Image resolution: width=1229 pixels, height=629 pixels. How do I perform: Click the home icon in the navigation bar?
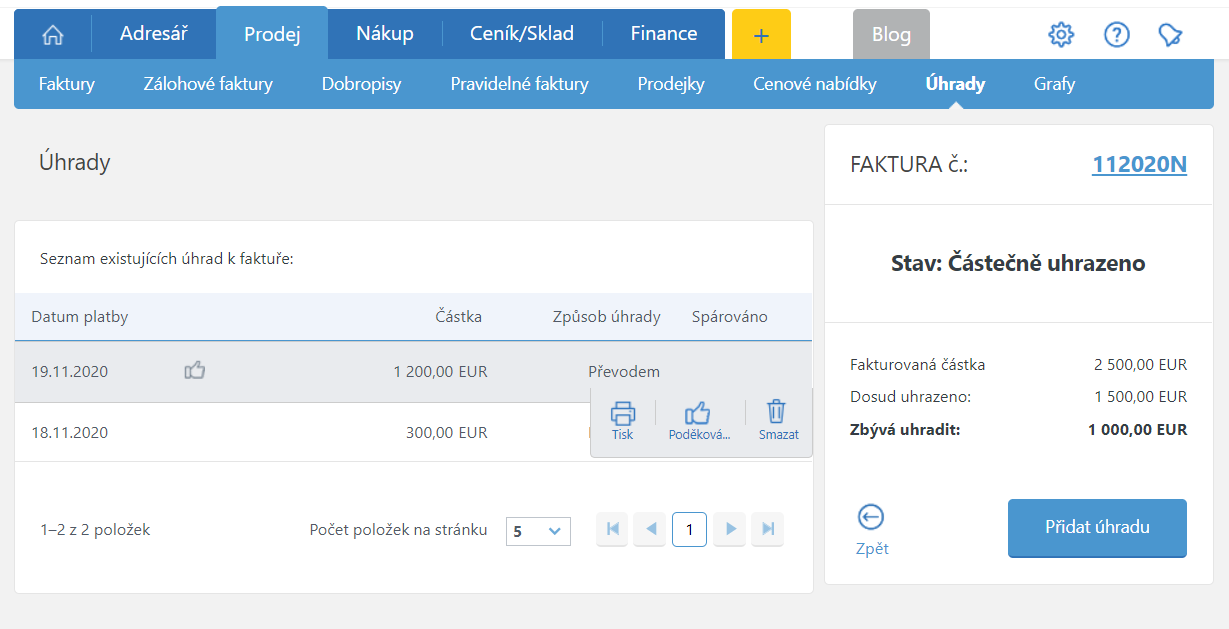52,35
